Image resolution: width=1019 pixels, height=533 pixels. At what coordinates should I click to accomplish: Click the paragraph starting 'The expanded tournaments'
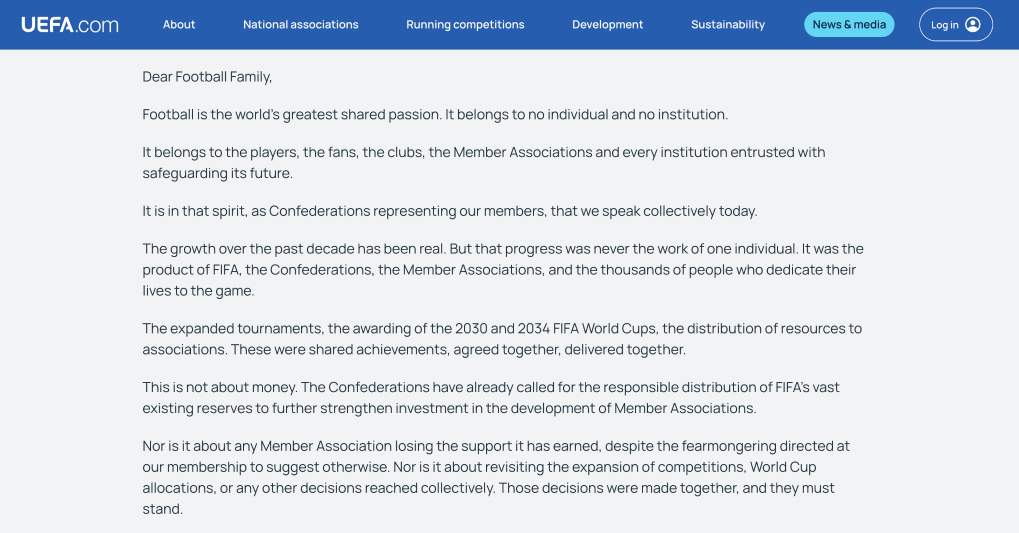click(502, 339)
